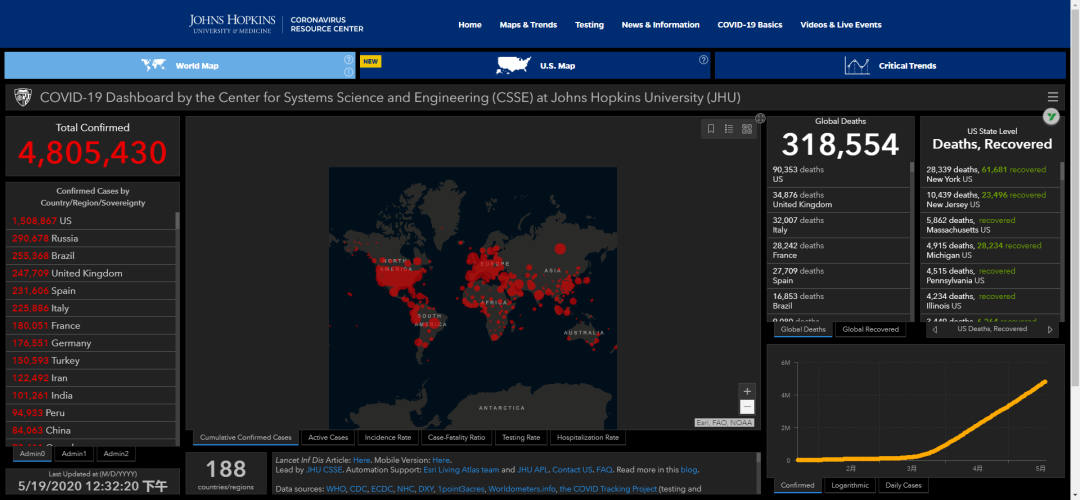Open the Esri Living Atlas team link
Screen dimensions: 1080x500
[x=461, y=470]
